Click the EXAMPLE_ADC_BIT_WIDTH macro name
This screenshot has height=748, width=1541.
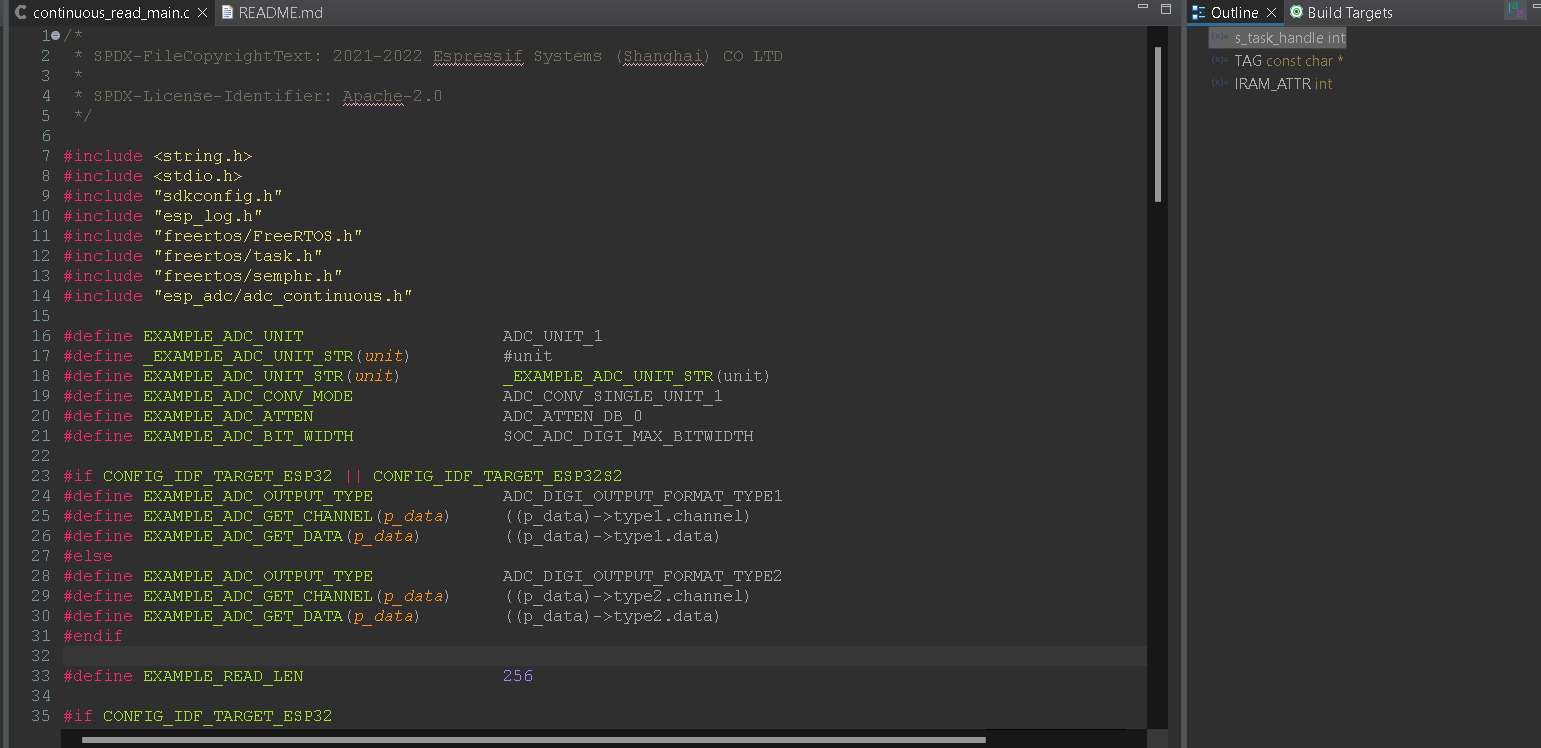pyautogui.click(x=248, y=436)
